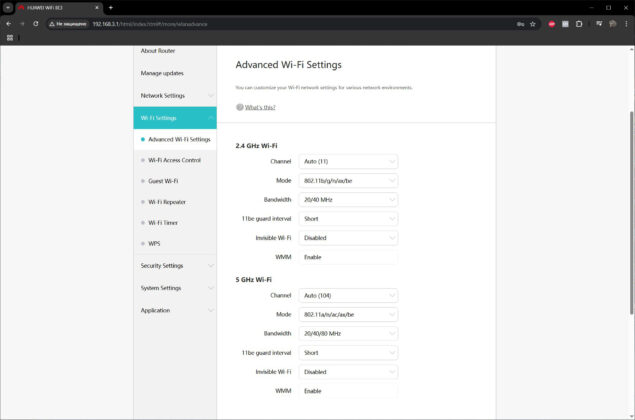Collapse the Wi-Fi Settings section
This screenshot has height=420, width=635.
point(175,118)
